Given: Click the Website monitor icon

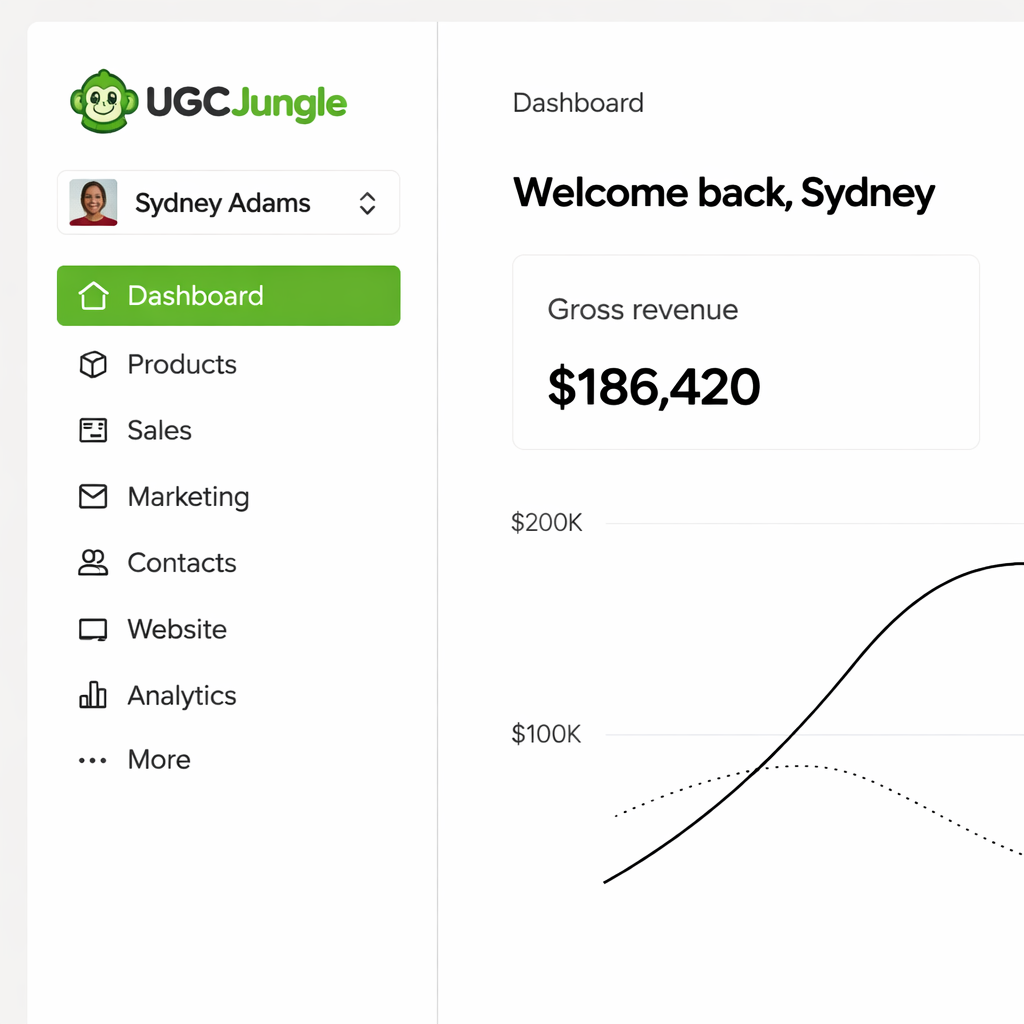Looking at the screenshot, I should 93,629.
